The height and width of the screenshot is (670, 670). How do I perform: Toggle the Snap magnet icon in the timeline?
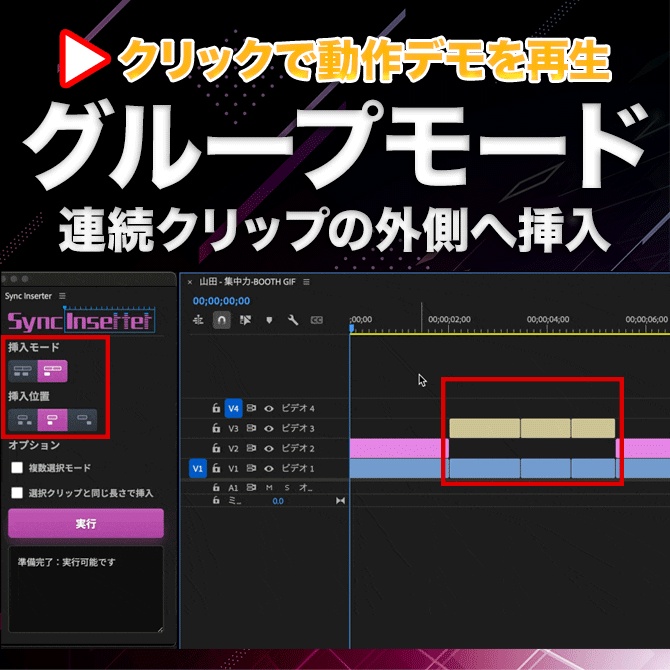(x=222, y=320)
